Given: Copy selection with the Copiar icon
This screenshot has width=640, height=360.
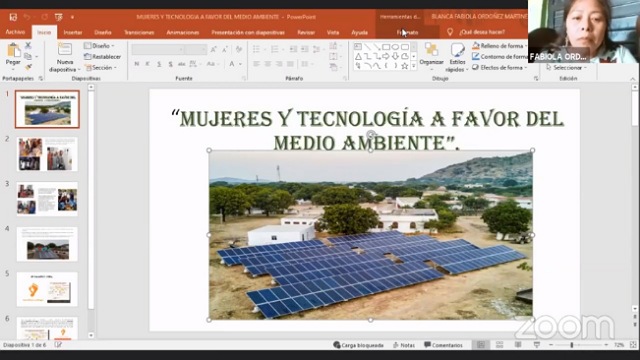Looking at the screenshot, I should click(x=28, y=56).
